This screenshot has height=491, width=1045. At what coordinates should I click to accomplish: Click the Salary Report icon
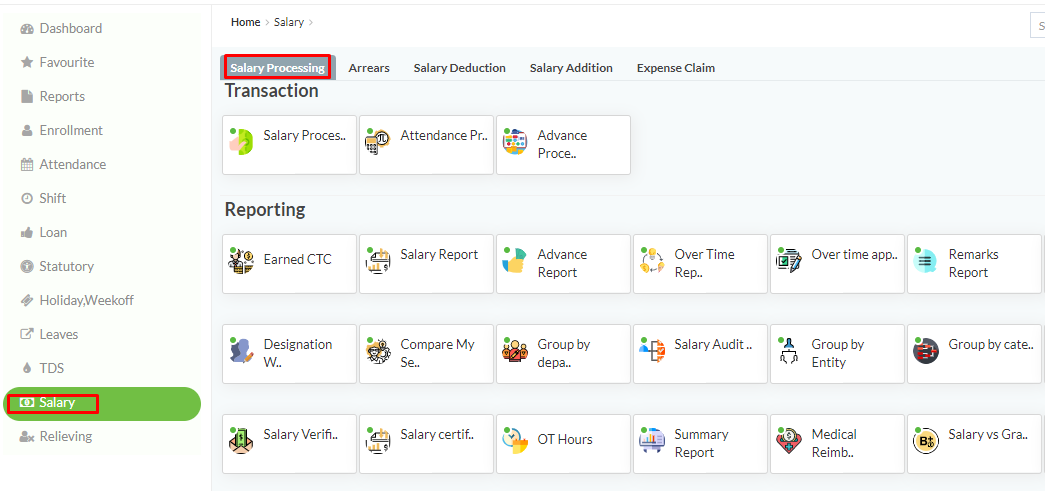(x=378, y=260)
